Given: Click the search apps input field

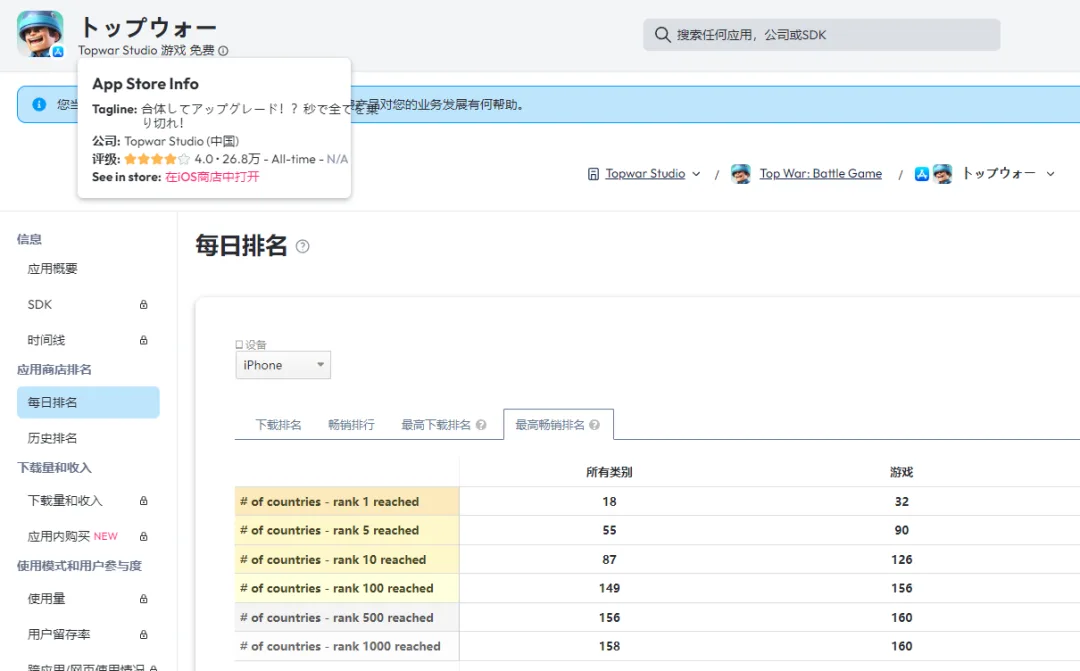Looking at the screenshot, I should (x=830, y=35).
